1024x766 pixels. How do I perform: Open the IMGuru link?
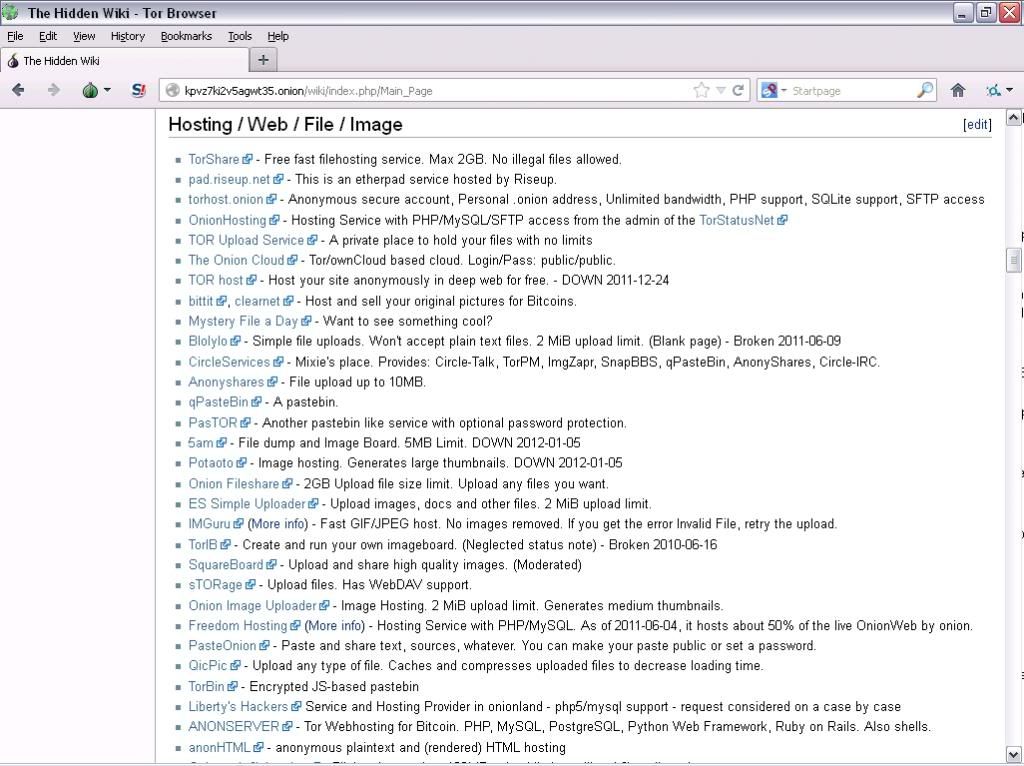210,524
